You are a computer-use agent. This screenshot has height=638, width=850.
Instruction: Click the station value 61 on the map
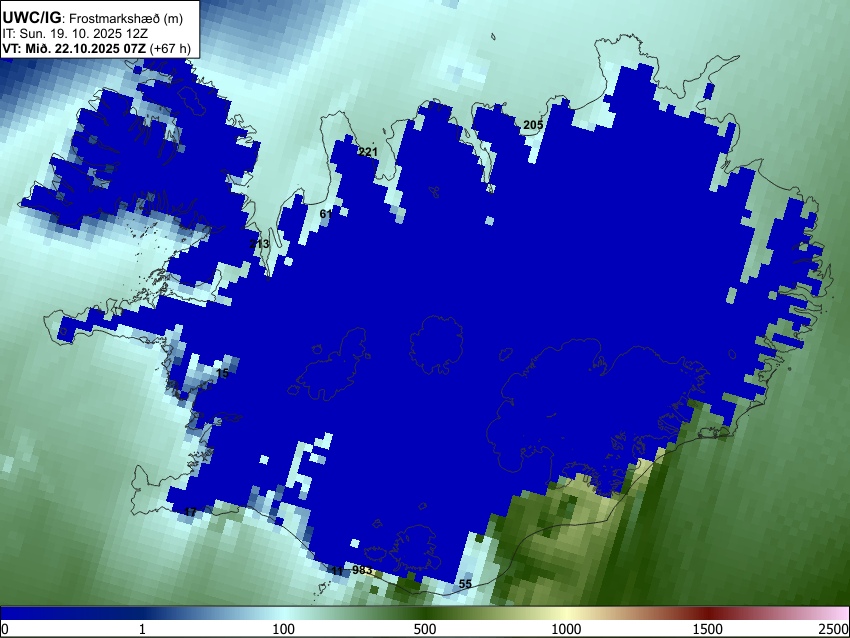326,214
